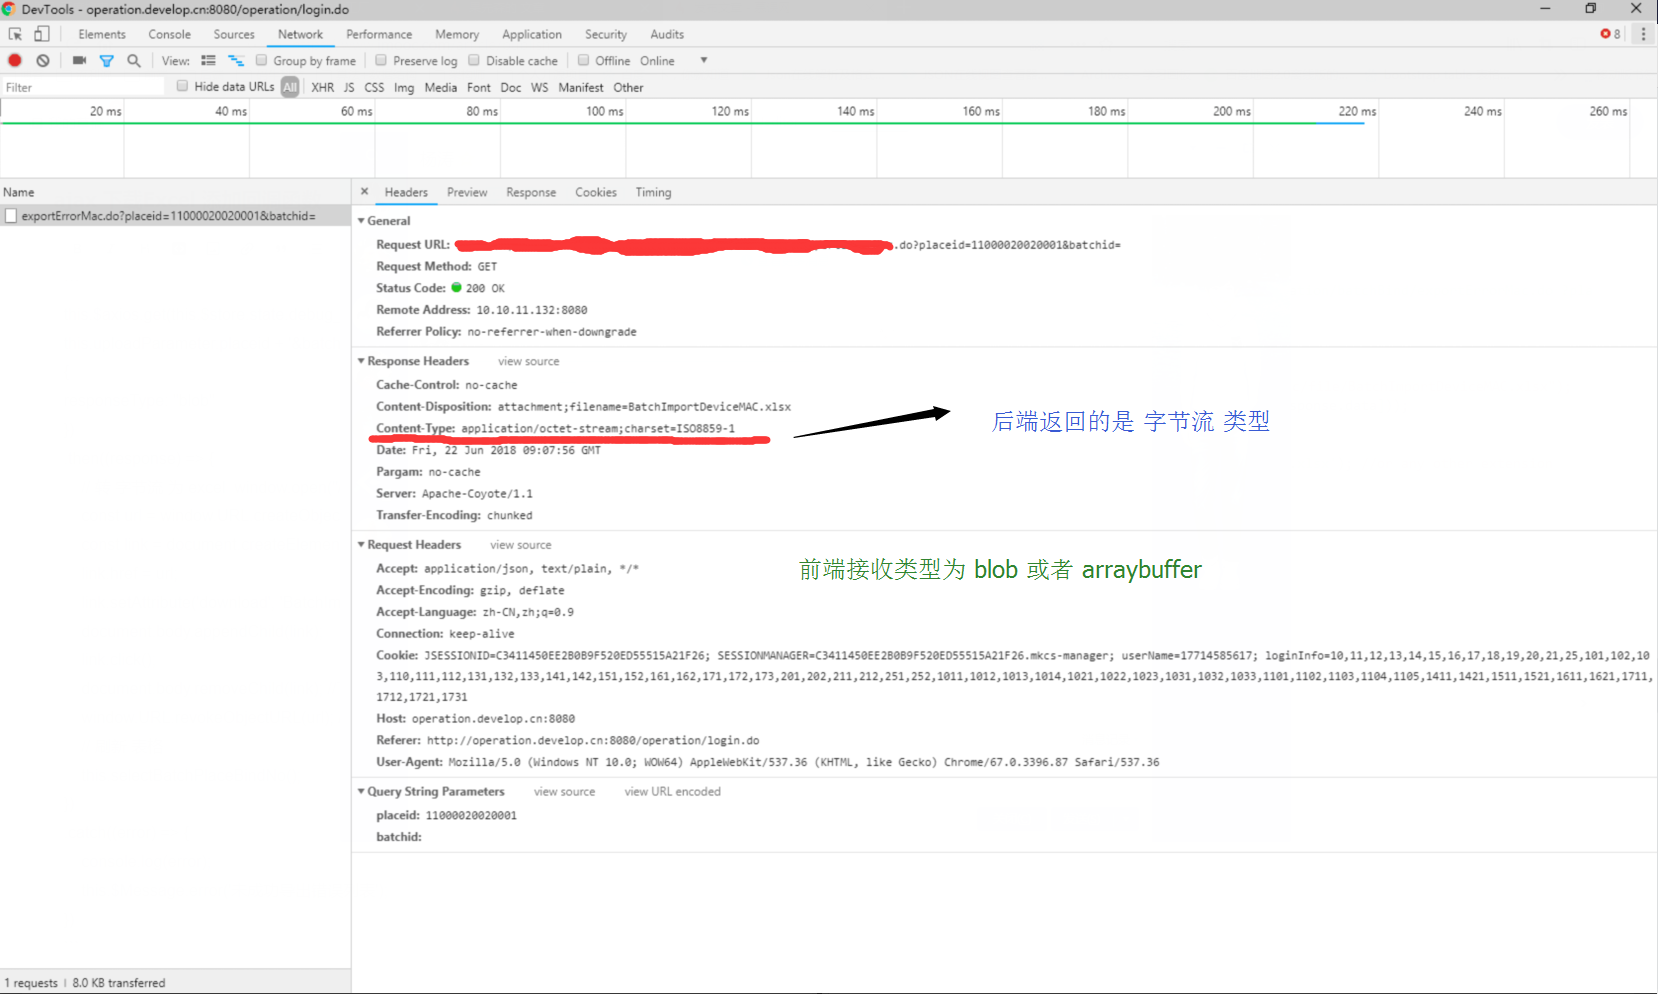The width and height of the screenshot is (1658, 994).
Task: Click the capture screenshots camera icon
Action: point(79,61)
